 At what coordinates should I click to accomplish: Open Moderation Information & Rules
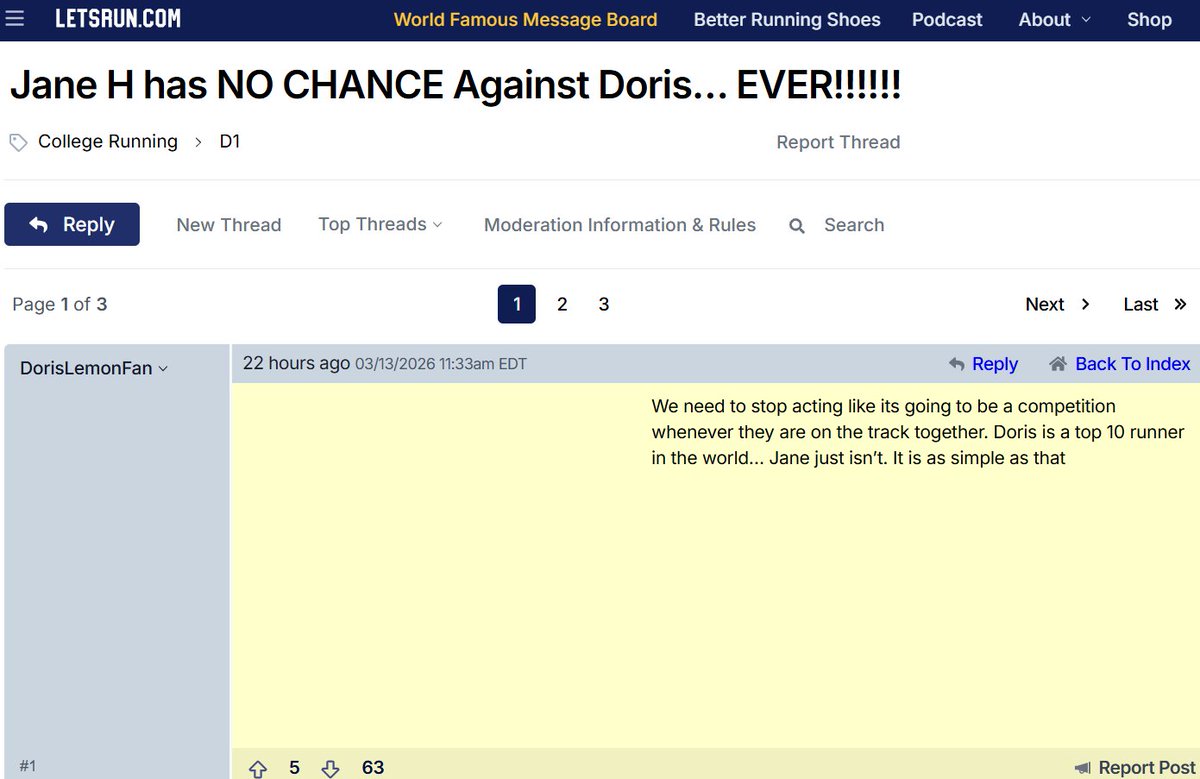coord(620,225)
